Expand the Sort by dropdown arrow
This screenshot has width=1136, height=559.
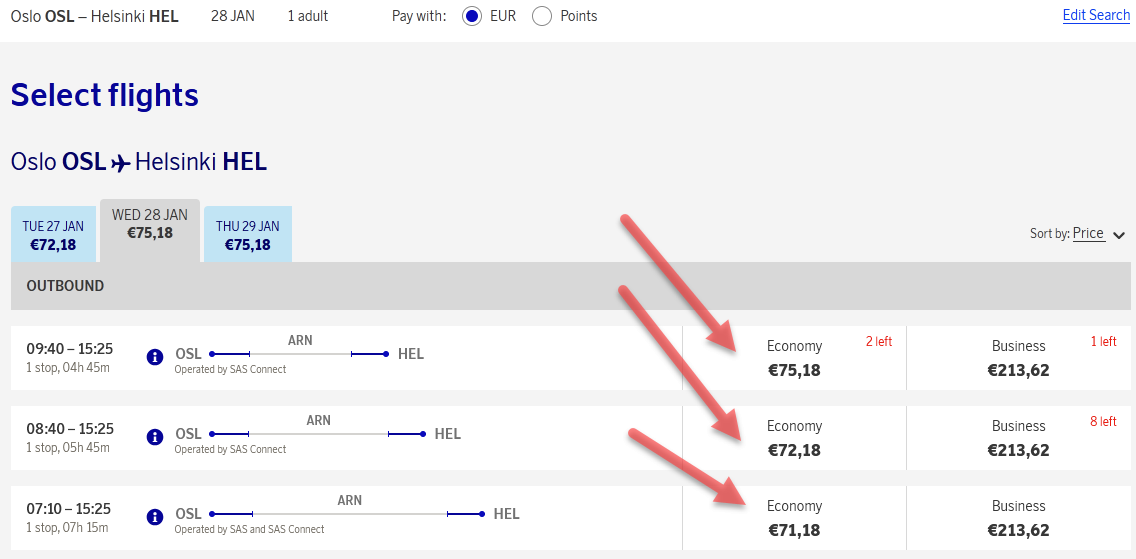1118,235
